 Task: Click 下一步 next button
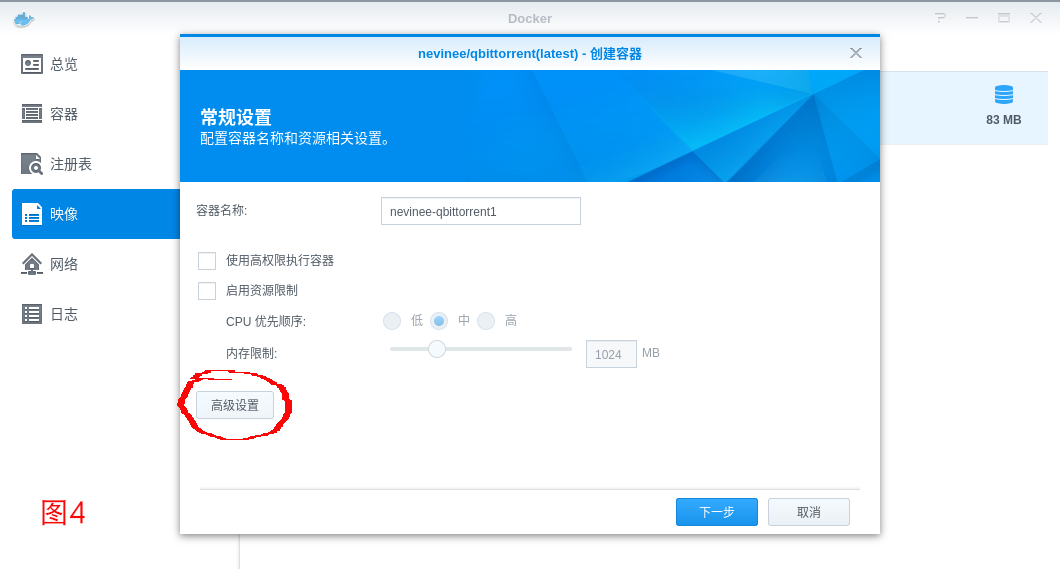717,512
